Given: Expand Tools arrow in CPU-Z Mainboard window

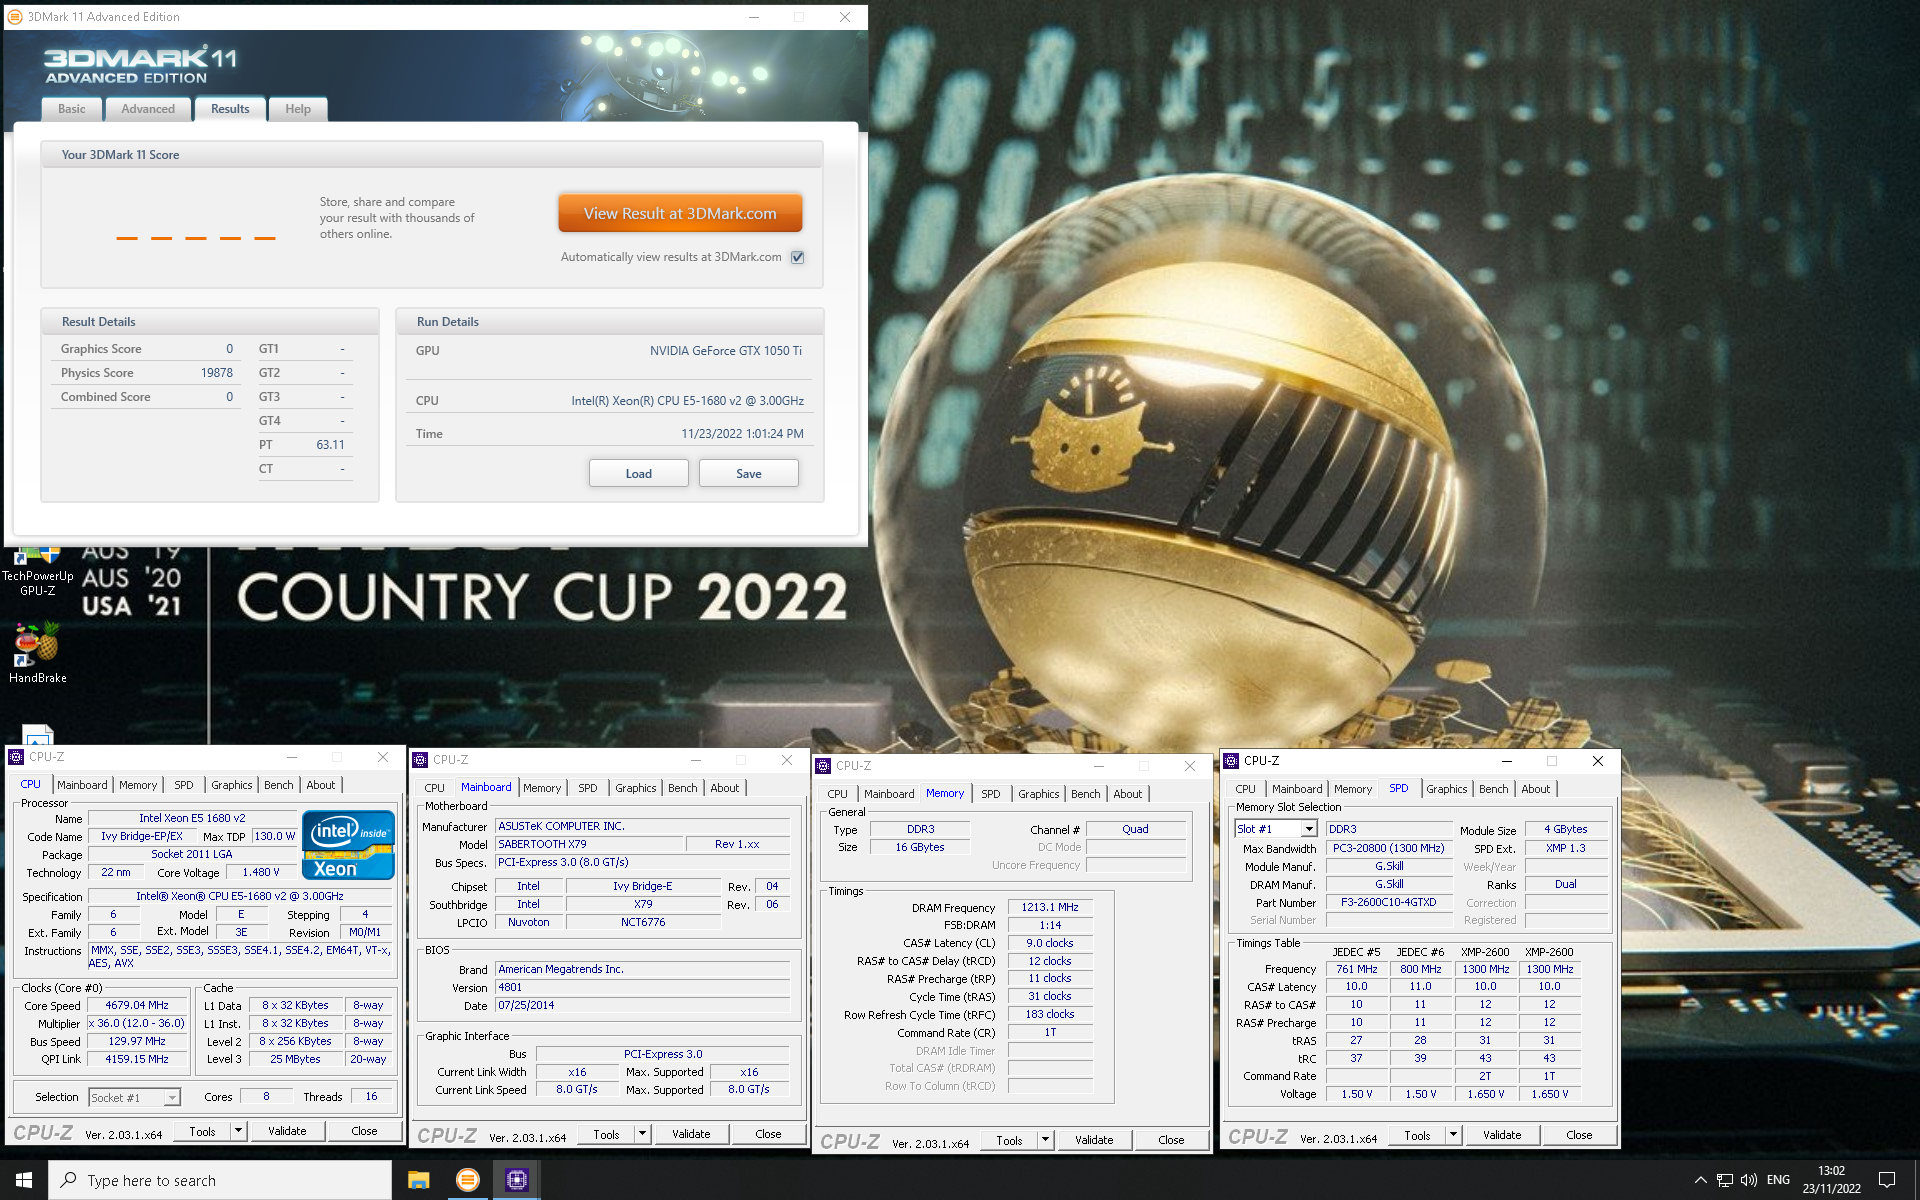Looking at the screenshot, I should click(x=642, y=1134).
